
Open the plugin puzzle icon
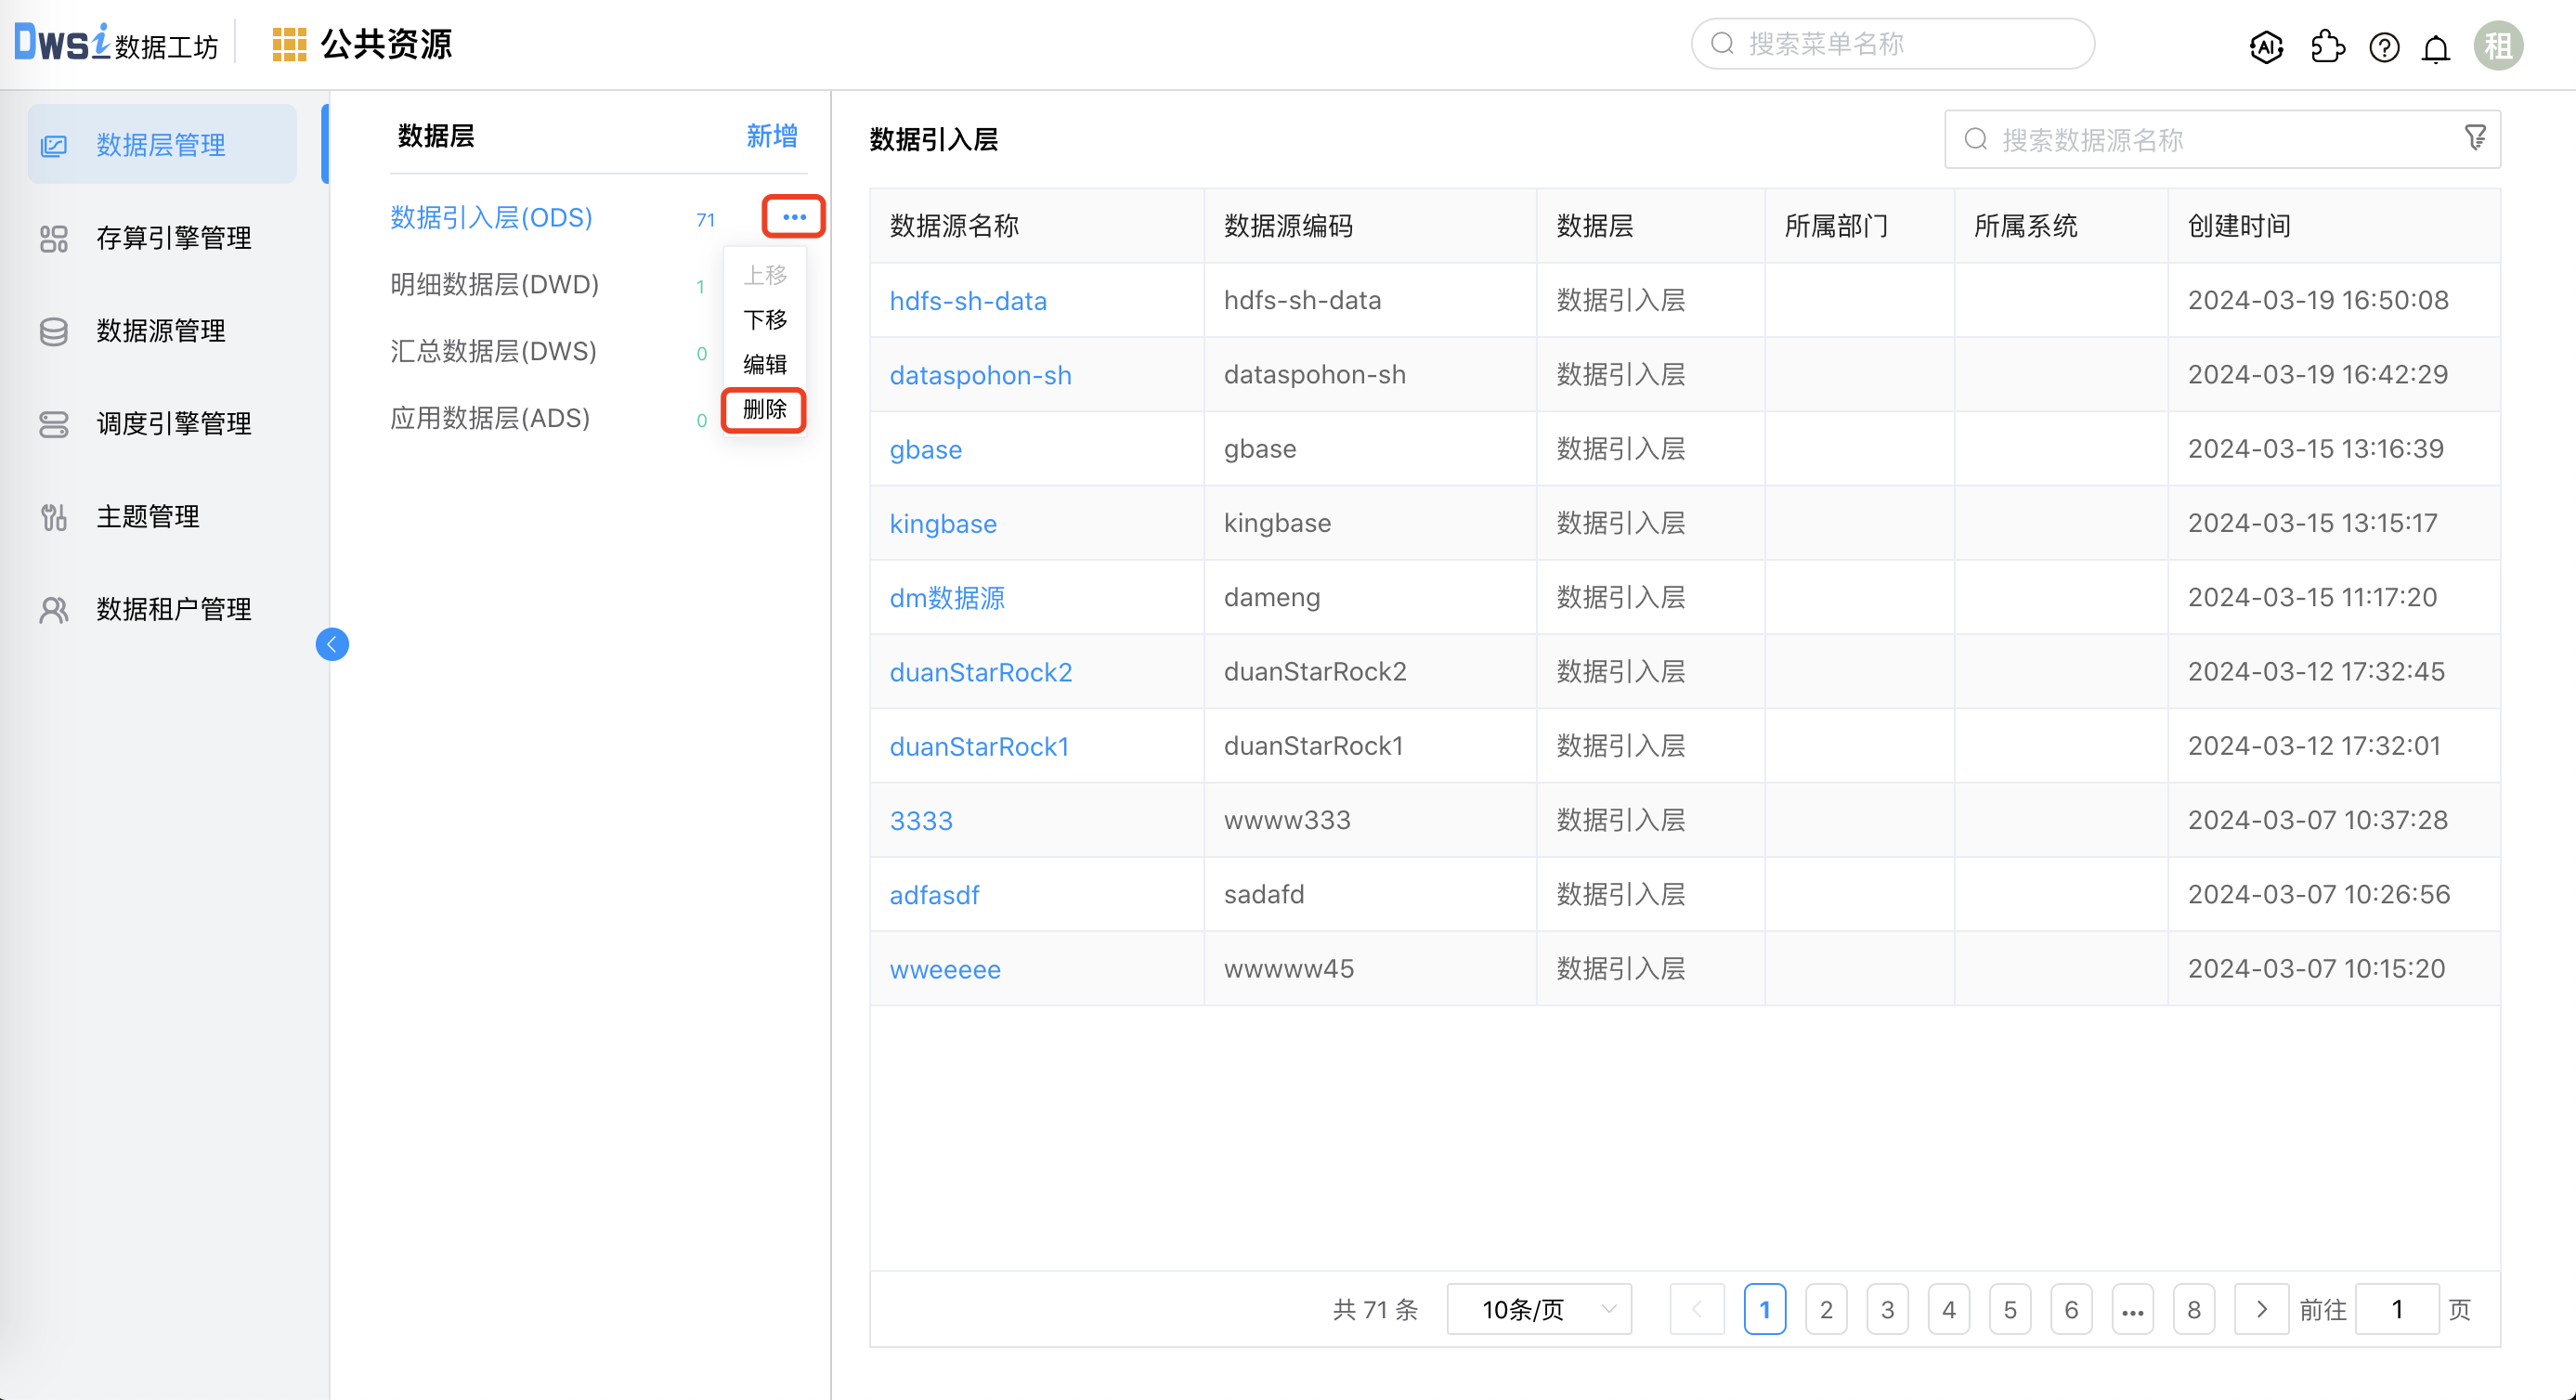click(2327, 46)
